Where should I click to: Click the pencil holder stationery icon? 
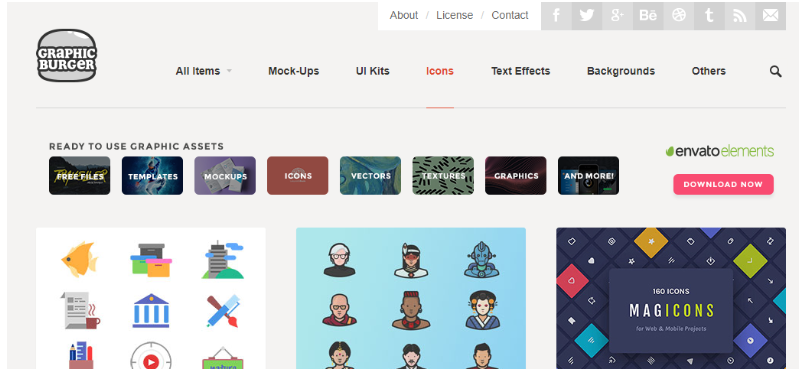pyautogui.click(x=81, y=355)
